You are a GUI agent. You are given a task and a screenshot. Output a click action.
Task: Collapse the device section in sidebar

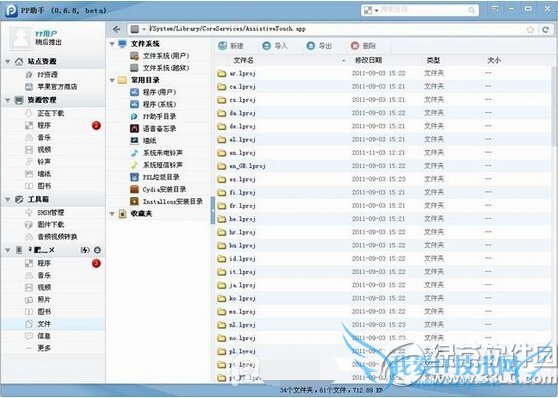tap(7, 250)
